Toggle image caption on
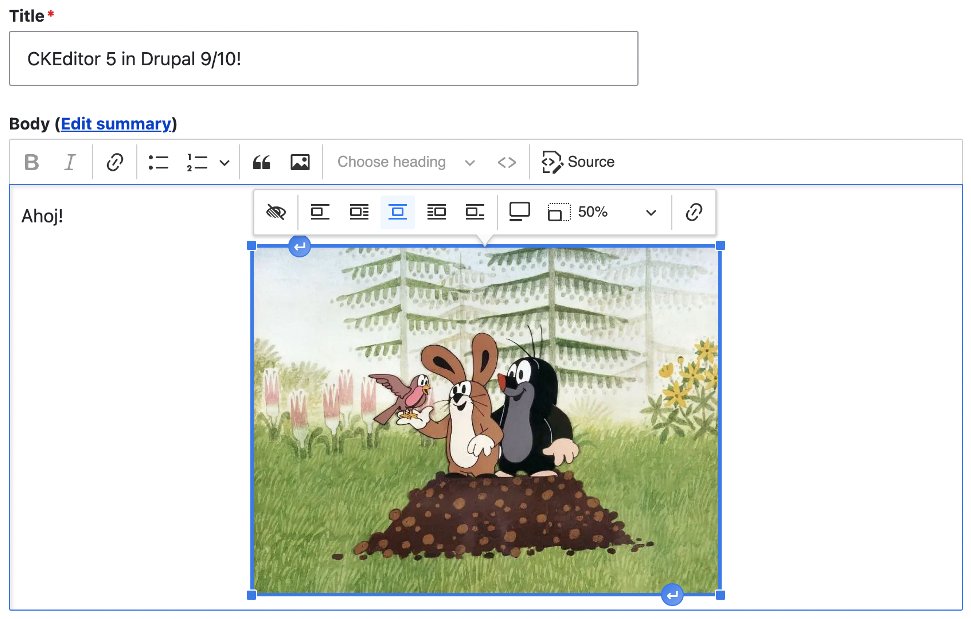 point(519,212)
